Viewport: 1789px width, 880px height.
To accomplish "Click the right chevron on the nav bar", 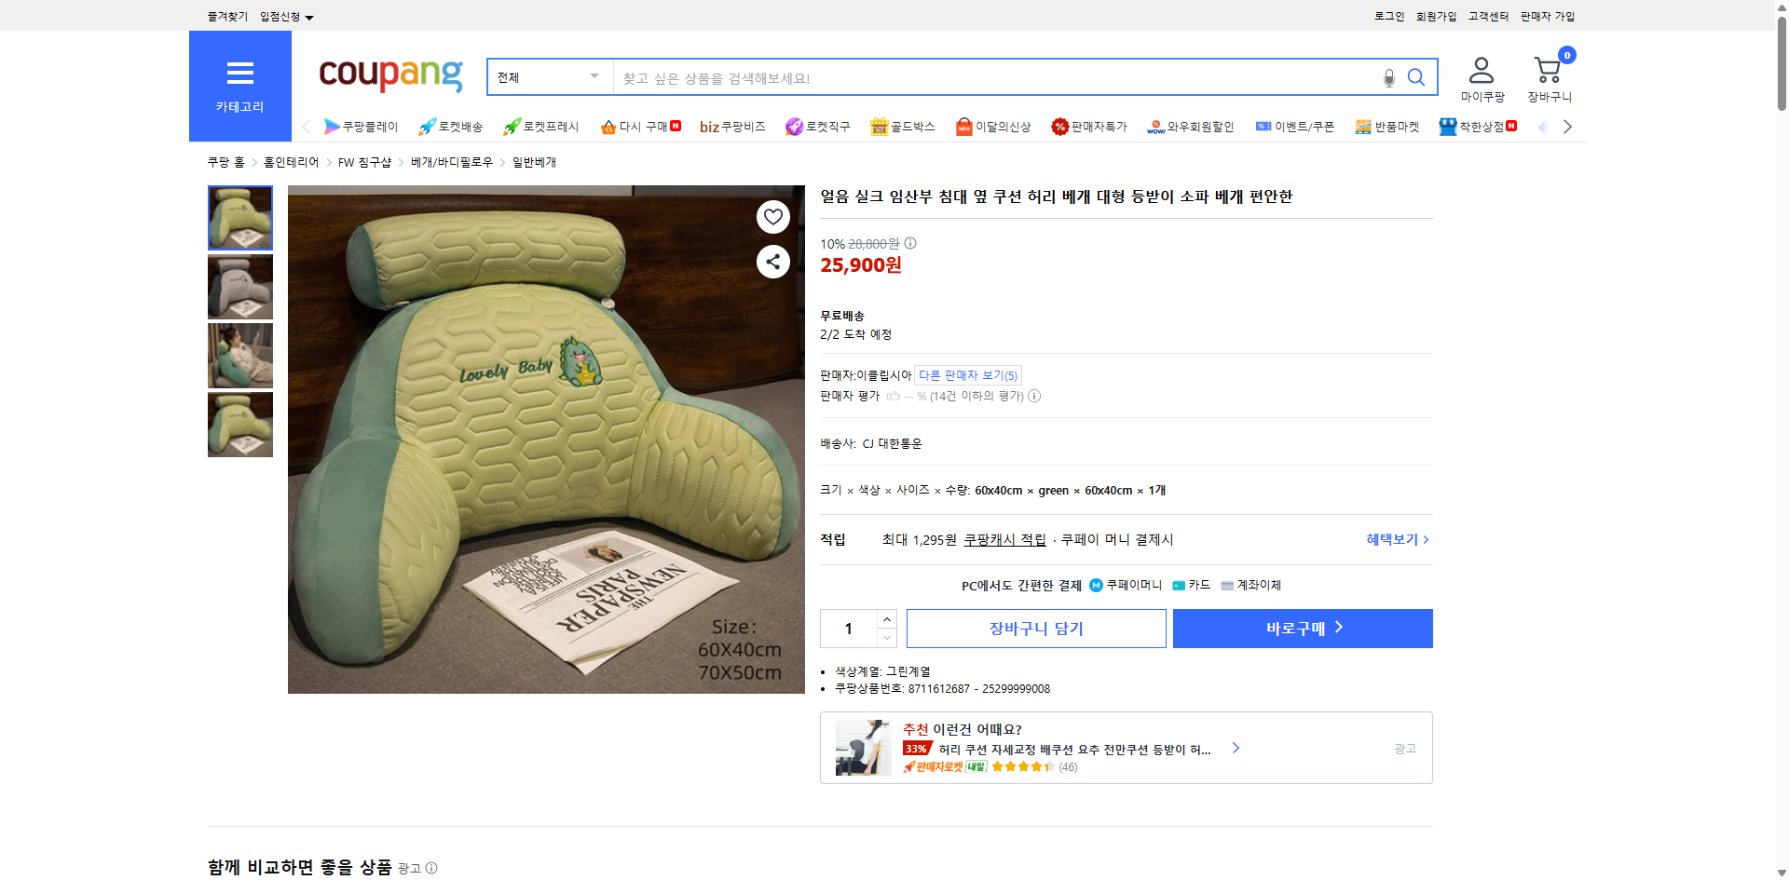I will [x=1568, y=126].
